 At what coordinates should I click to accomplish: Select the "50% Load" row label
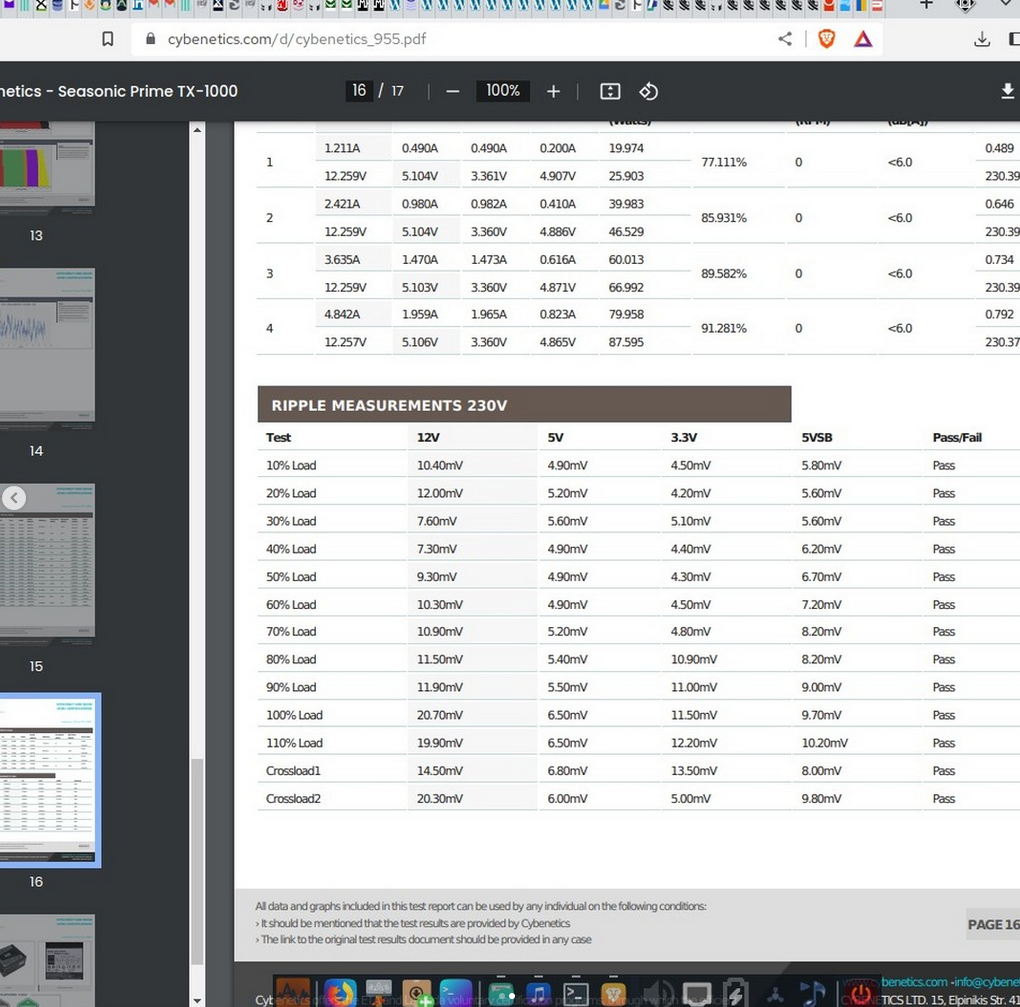[x=291, y=577]
